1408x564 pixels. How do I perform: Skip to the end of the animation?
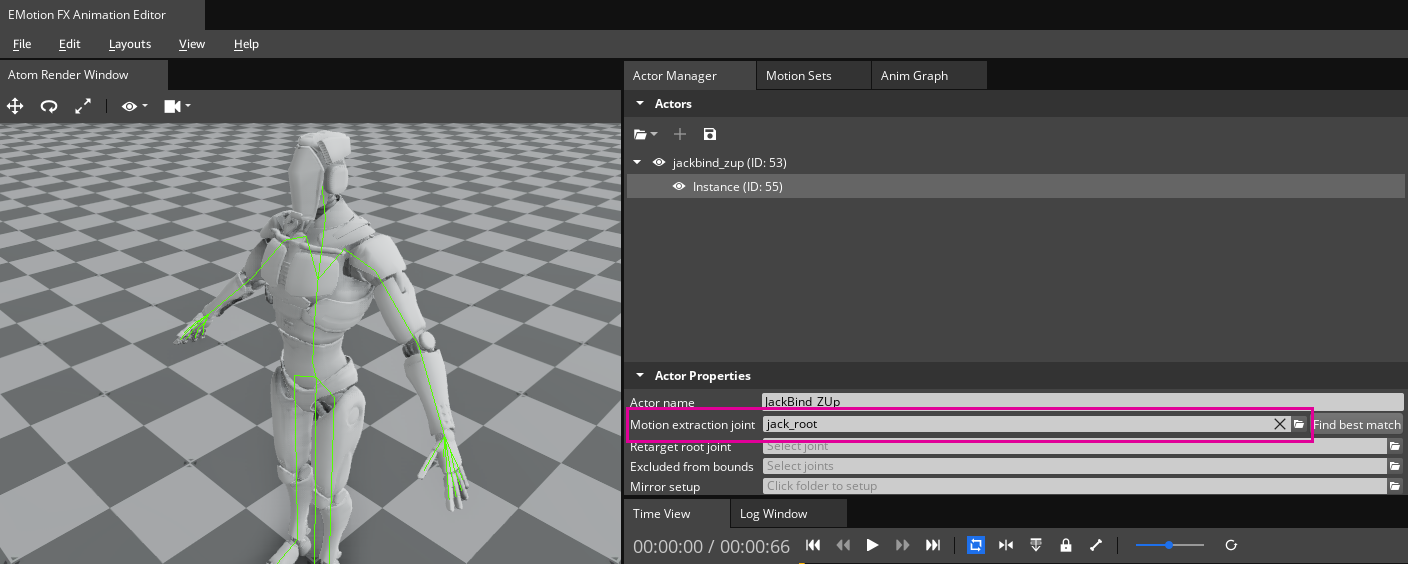pos(933,545)
